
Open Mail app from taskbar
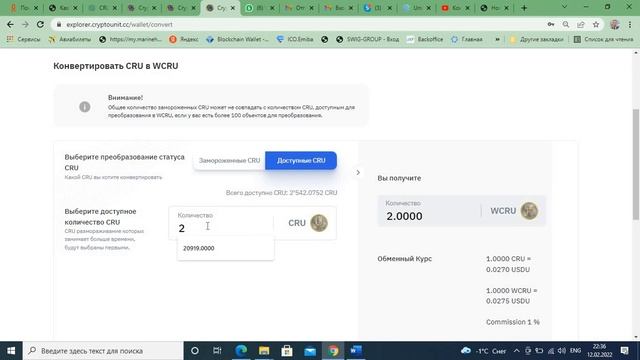[x=310, y=351]
